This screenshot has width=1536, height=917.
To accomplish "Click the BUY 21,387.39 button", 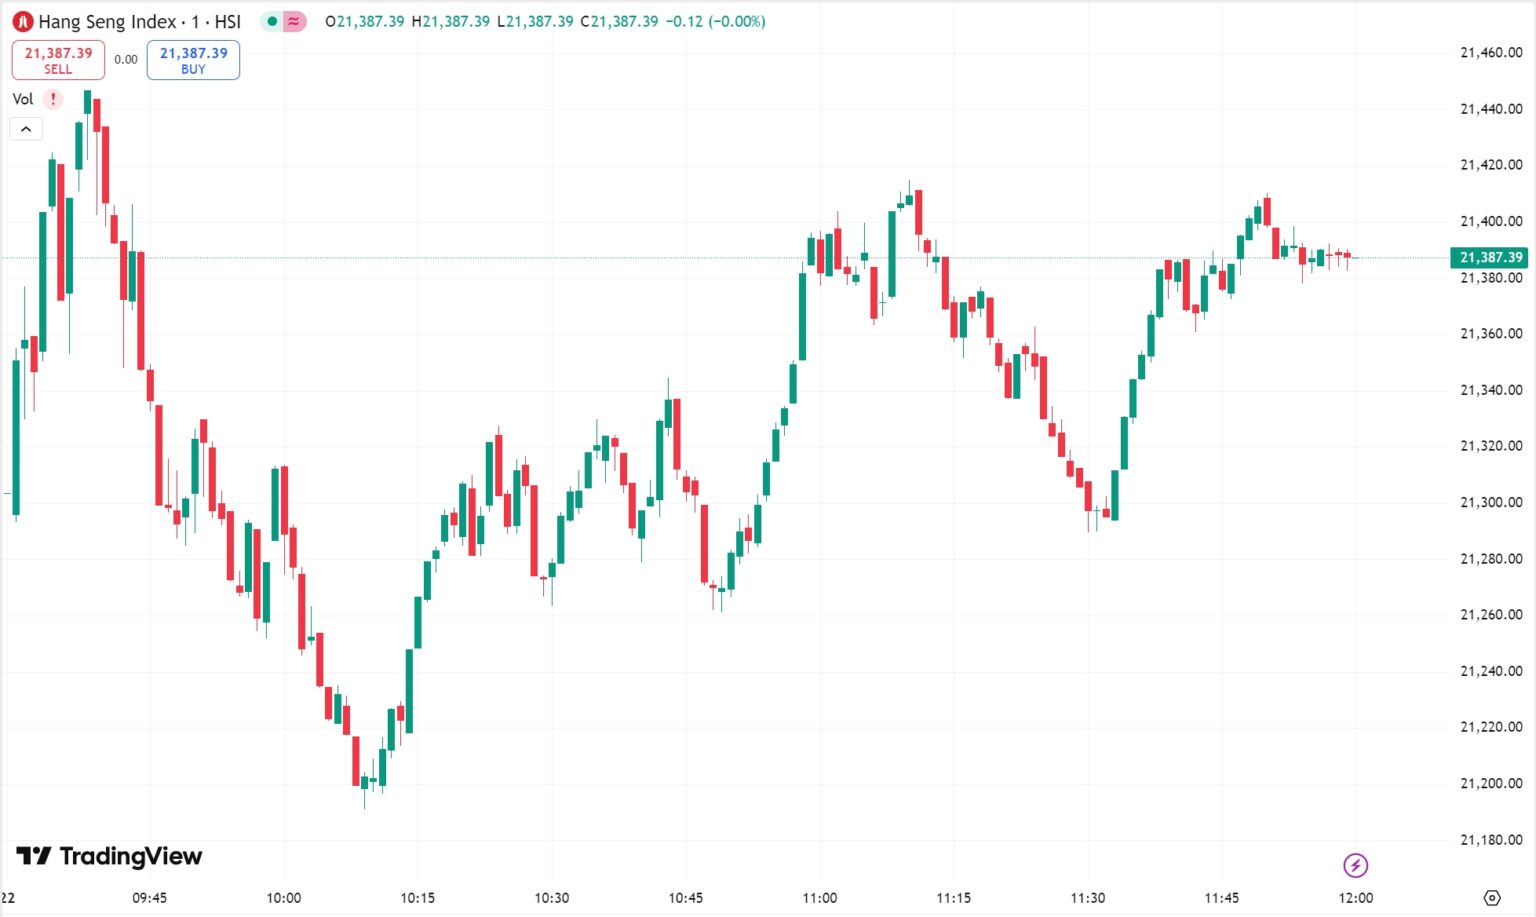I will coord(193,60).
